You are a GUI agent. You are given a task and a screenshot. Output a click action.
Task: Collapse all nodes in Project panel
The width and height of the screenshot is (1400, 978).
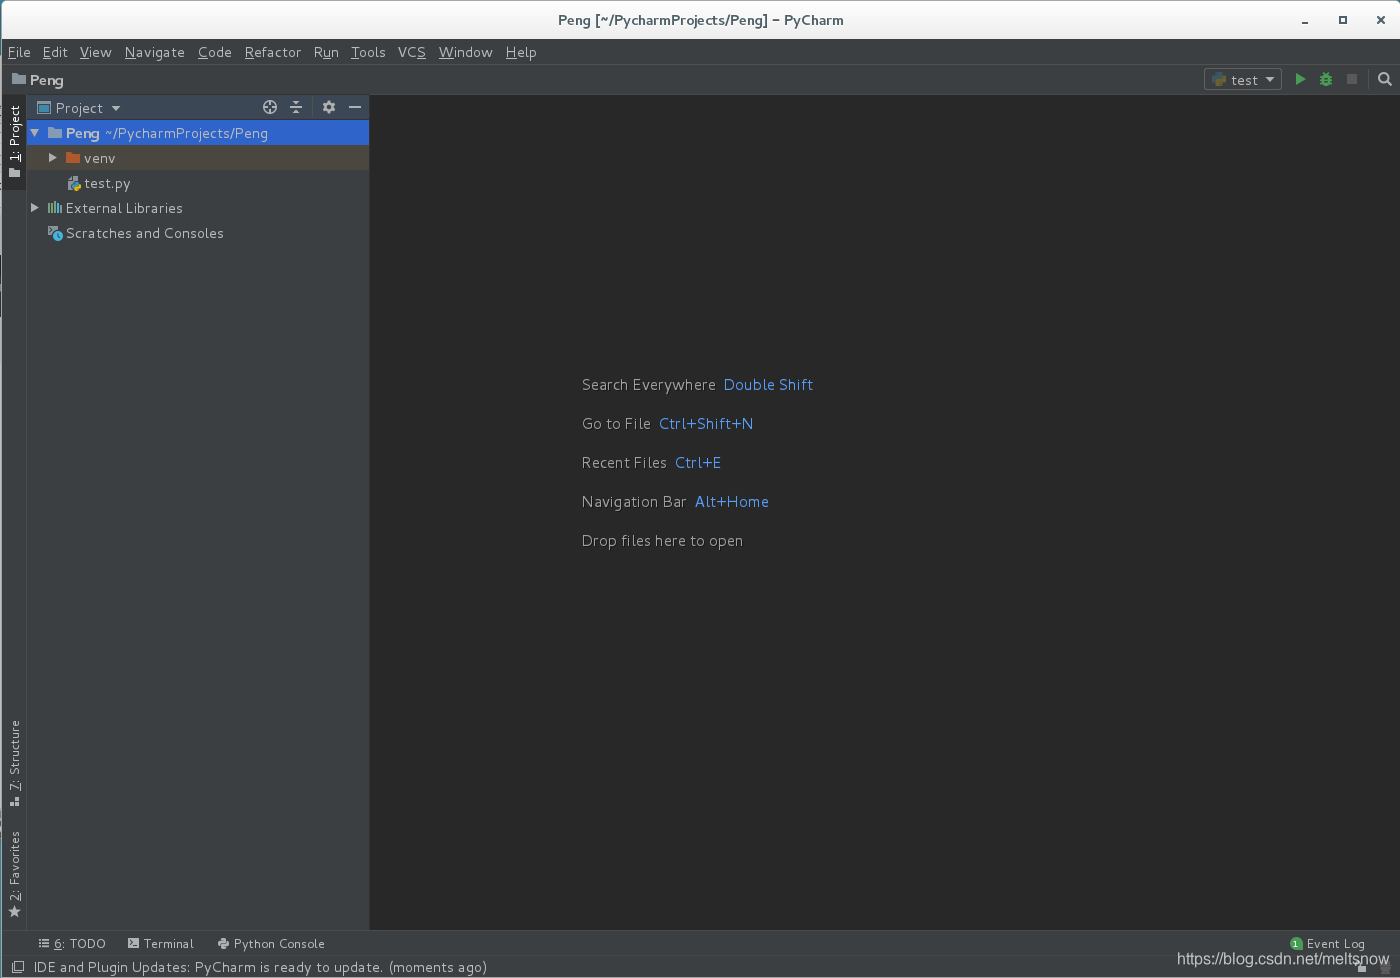click(x=296, y=107)
